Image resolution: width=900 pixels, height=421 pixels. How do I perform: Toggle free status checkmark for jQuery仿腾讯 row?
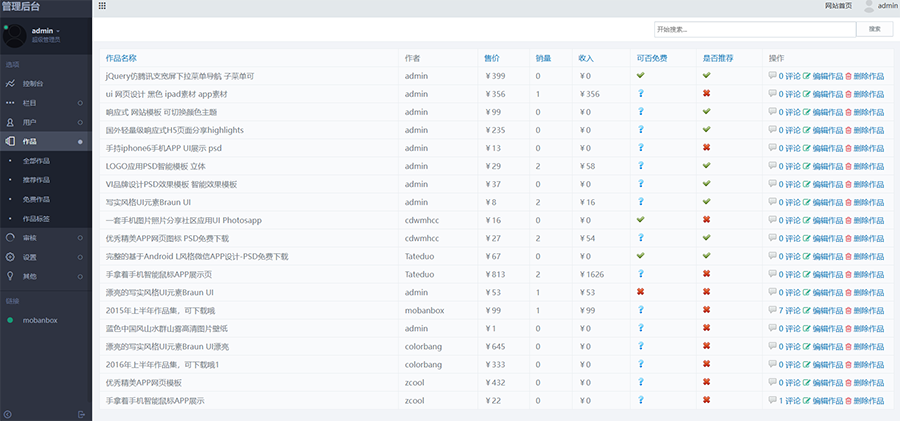pyautogui.click(x=640, y=76)
